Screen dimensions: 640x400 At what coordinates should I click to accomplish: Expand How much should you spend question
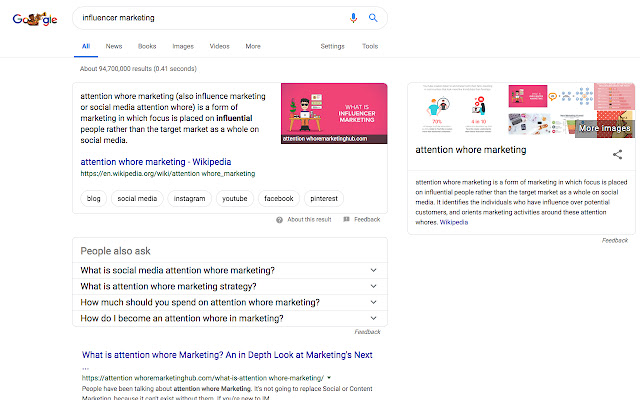[x=230, y=302]
